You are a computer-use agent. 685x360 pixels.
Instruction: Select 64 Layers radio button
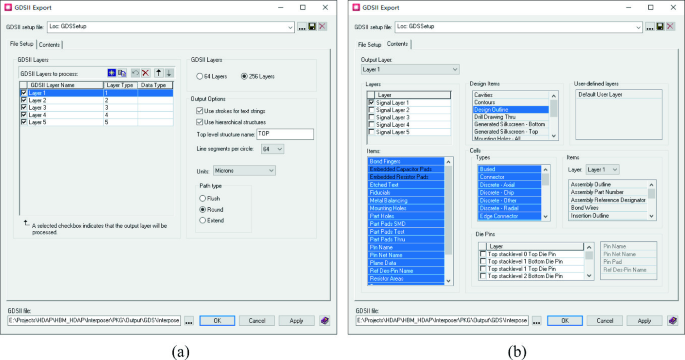coord(200,76)
